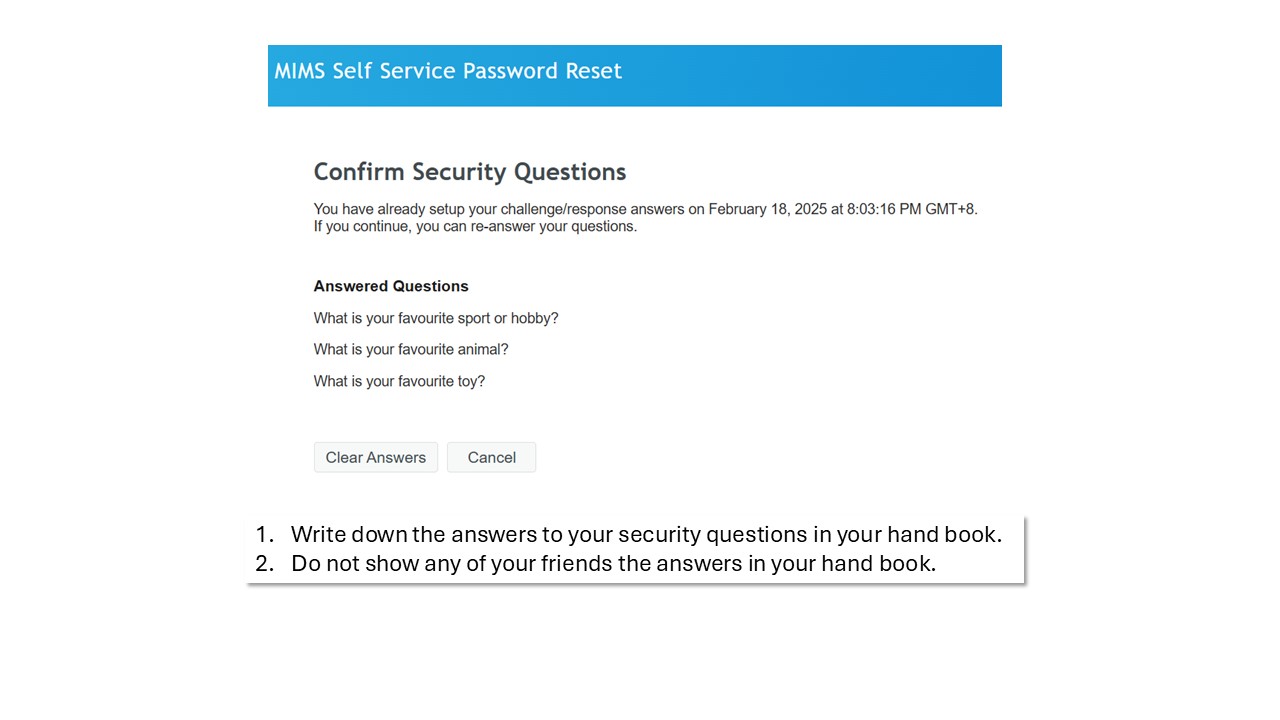1280x720 pixels.
Task: Click the list number 2 in the instructions box
Action: (263, 563)
